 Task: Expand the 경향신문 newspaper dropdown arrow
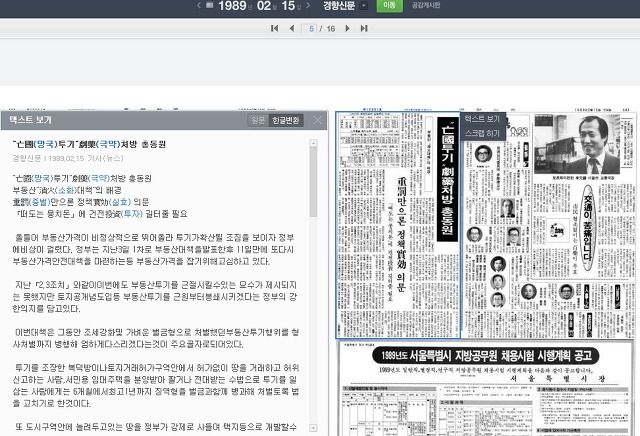coord(364,6)
